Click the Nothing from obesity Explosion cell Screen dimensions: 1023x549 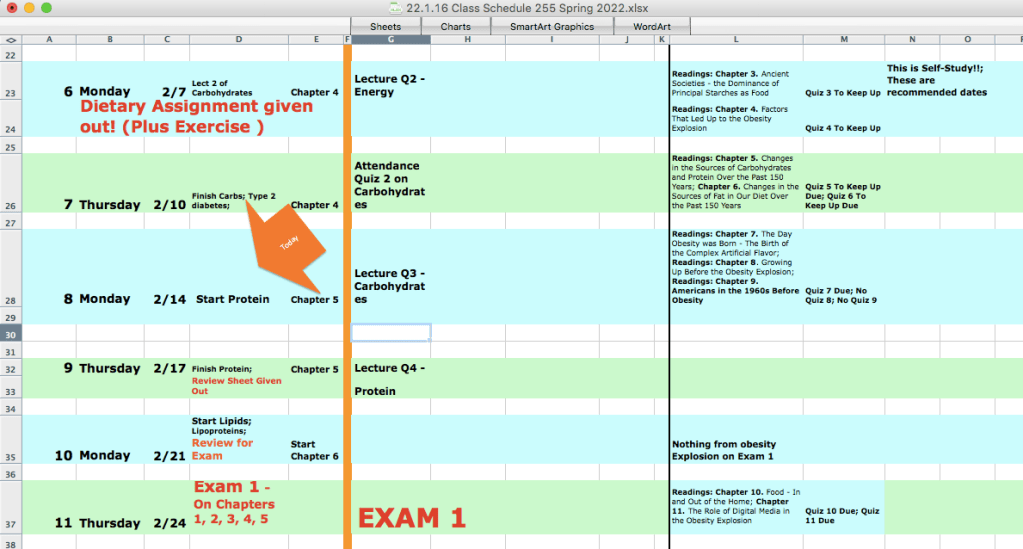coord(735,450)
